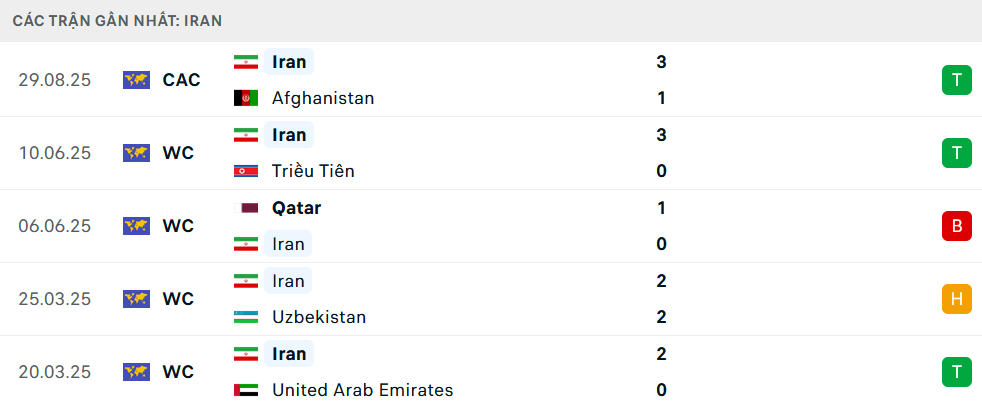Click the Iran flag in the 29.08.25 match
This screenshot has width=982, height=407.
(245, 62)
